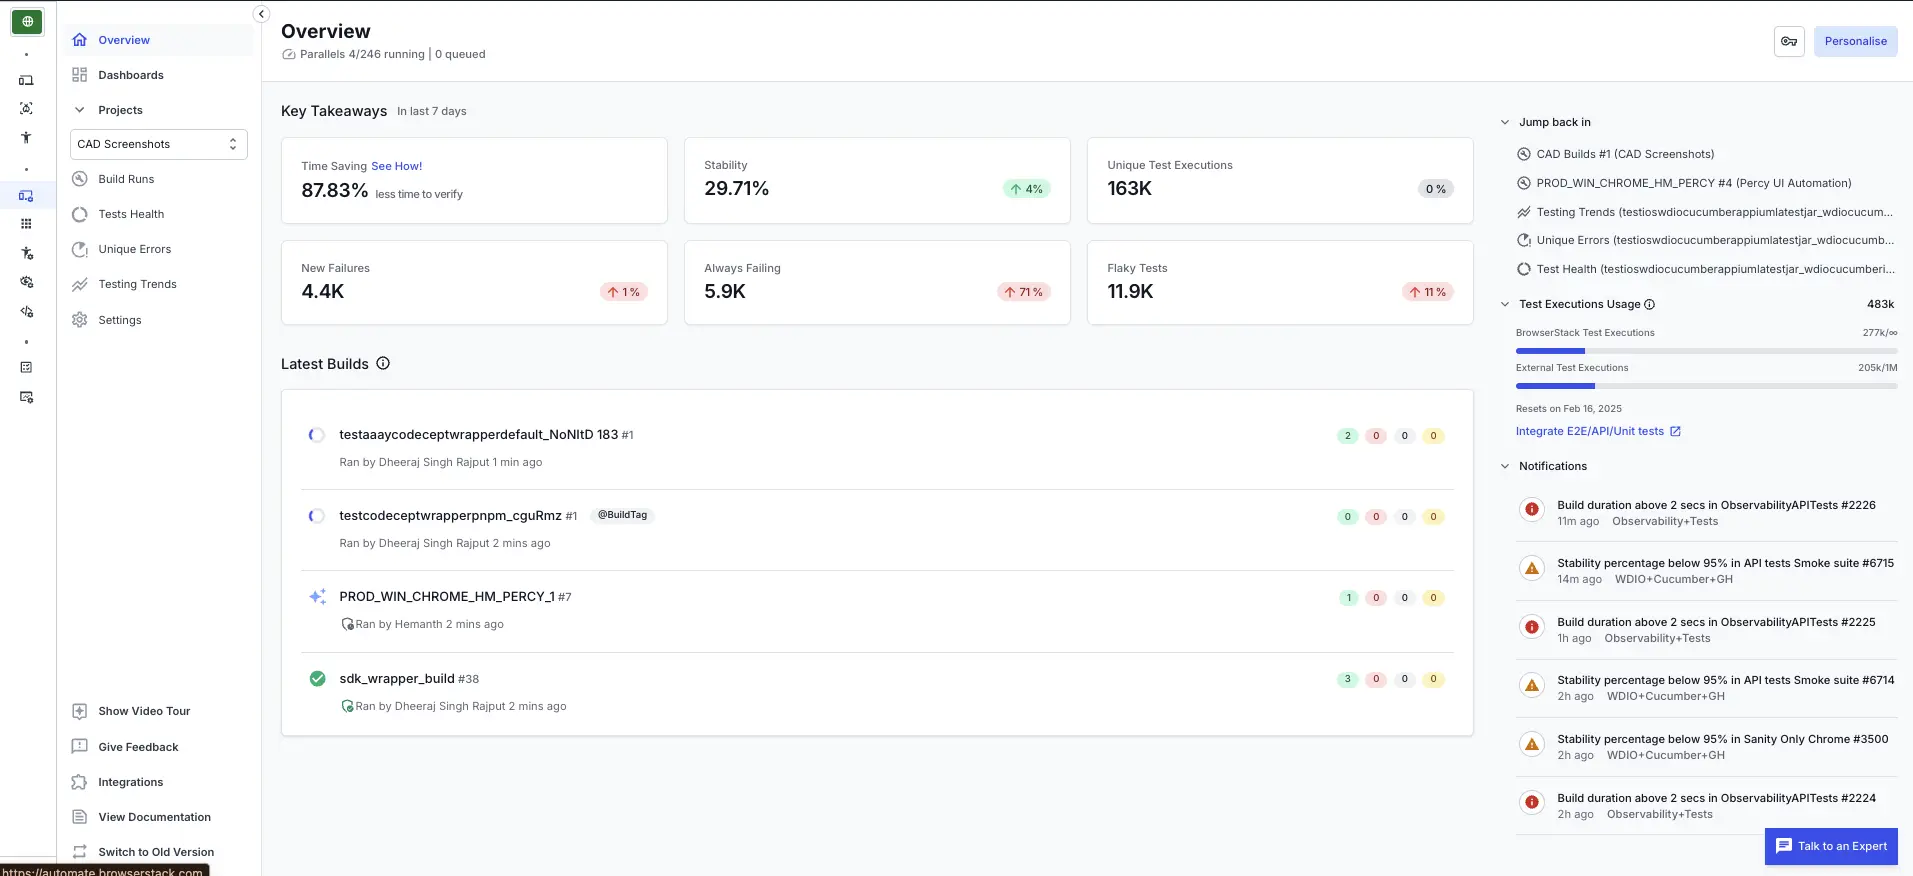This screenshot has width=1913, height=876.
Task: Open the CAD Screenshots project dropdown
Action: tap(158, 144)
